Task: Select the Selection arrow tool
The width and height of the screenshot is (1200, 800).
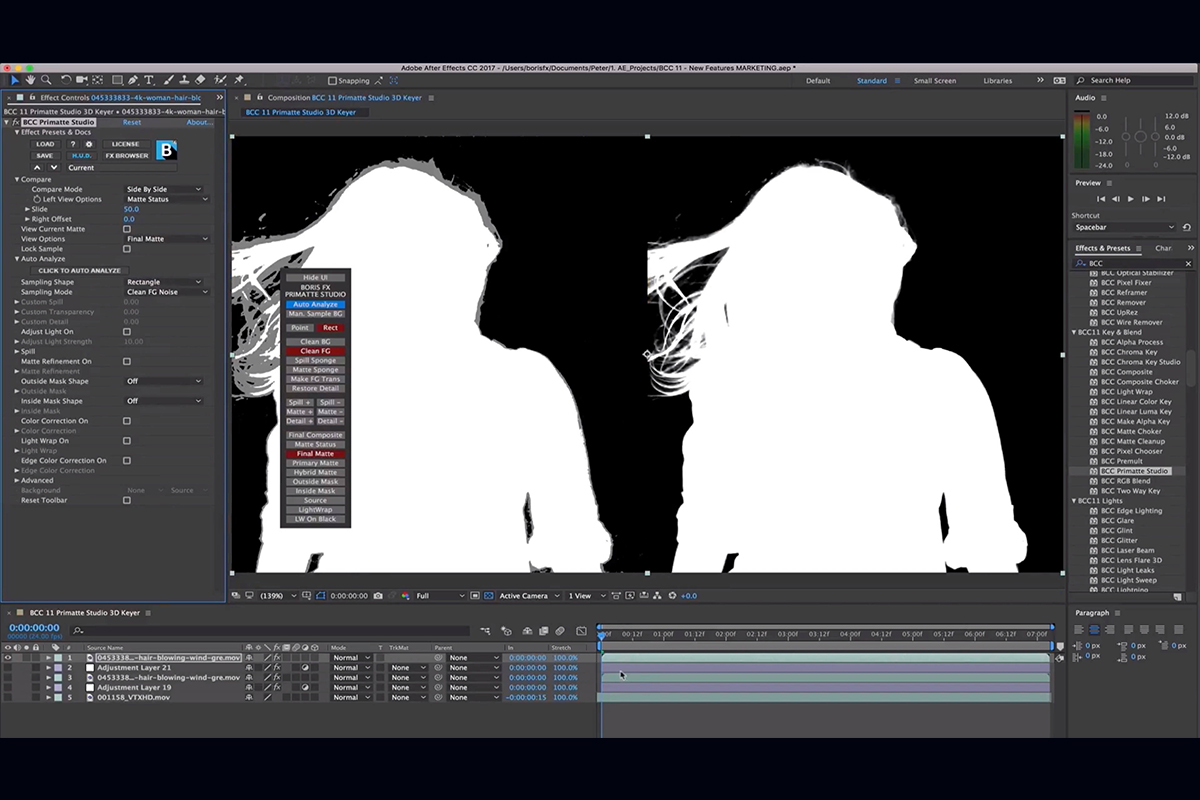Action: 15,80
